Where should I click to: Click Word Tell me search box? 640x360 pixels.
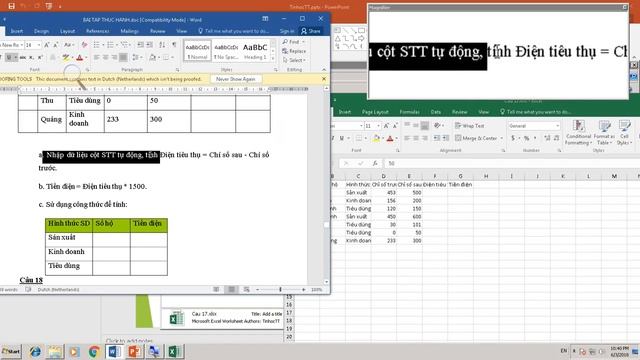point(234,31)
